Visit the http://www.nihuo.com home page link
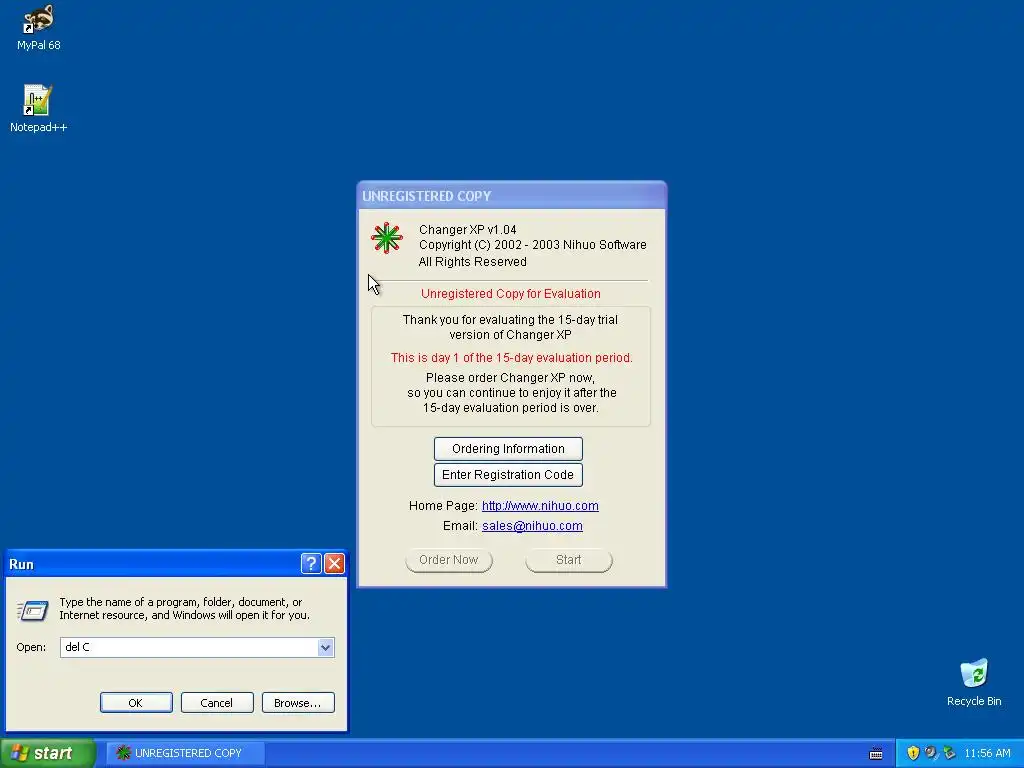This screenshot has height=768, width=1024. pyautogui.click(x=540, y=505)
